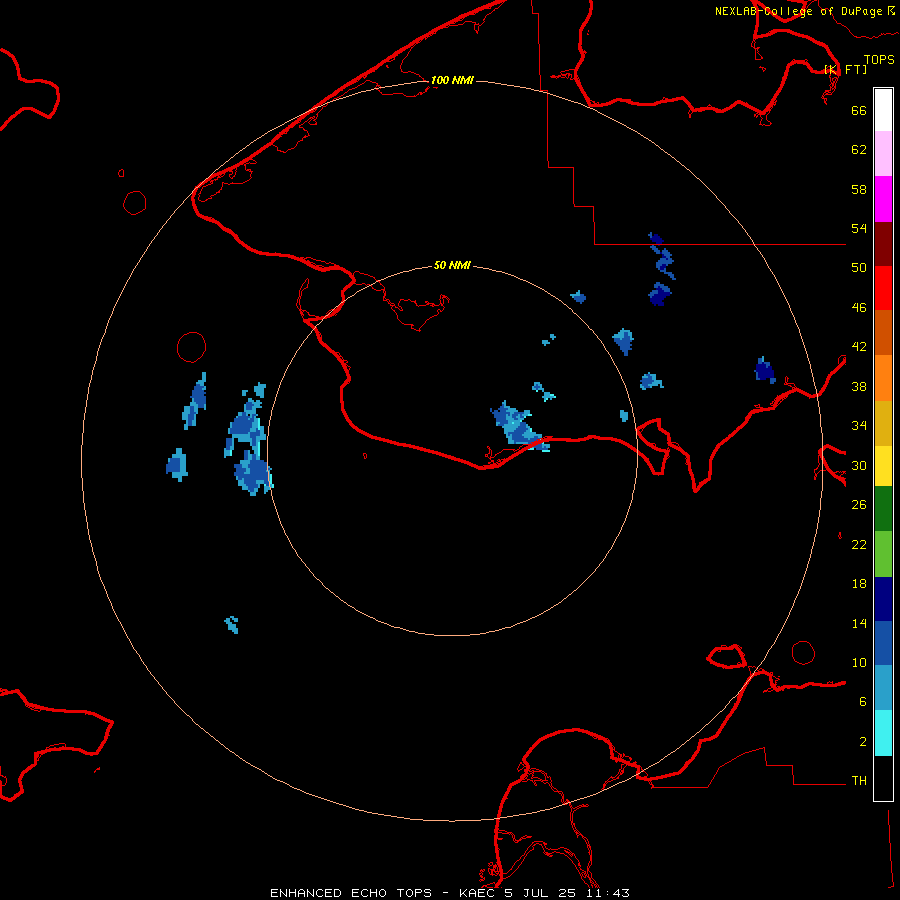This screenshot has height=900, width=900.
Task: Click legend value "66"
Action: [x=859, y=110]
